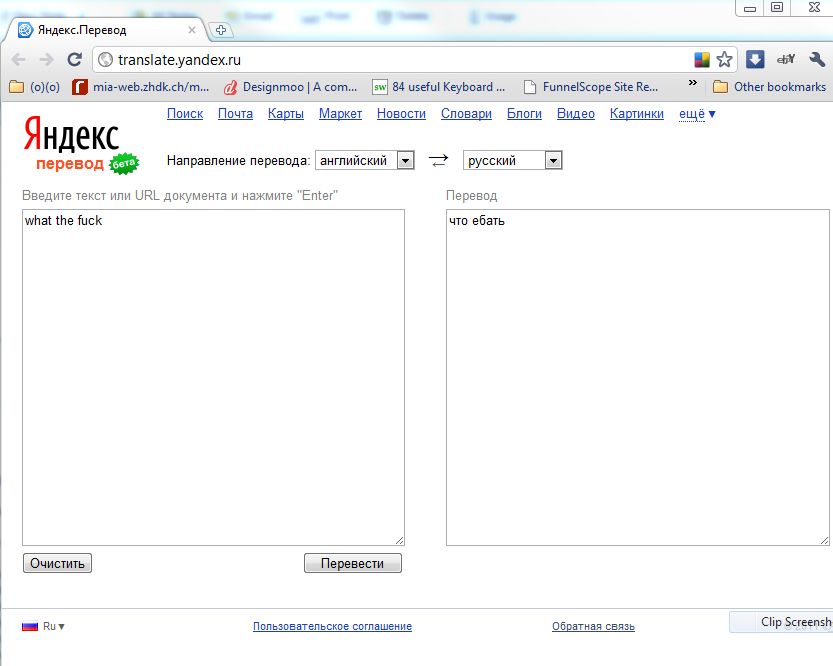
Task: Open the Словари link in the top navigation
Action: coord(466,114)
